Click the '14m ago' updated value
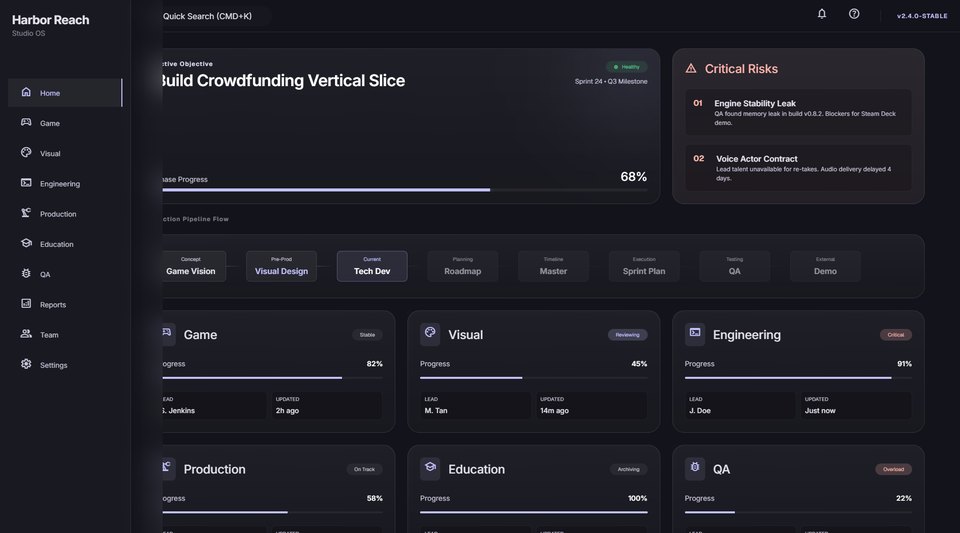This screenshot has width=960, height=533. tap(554, 411)
